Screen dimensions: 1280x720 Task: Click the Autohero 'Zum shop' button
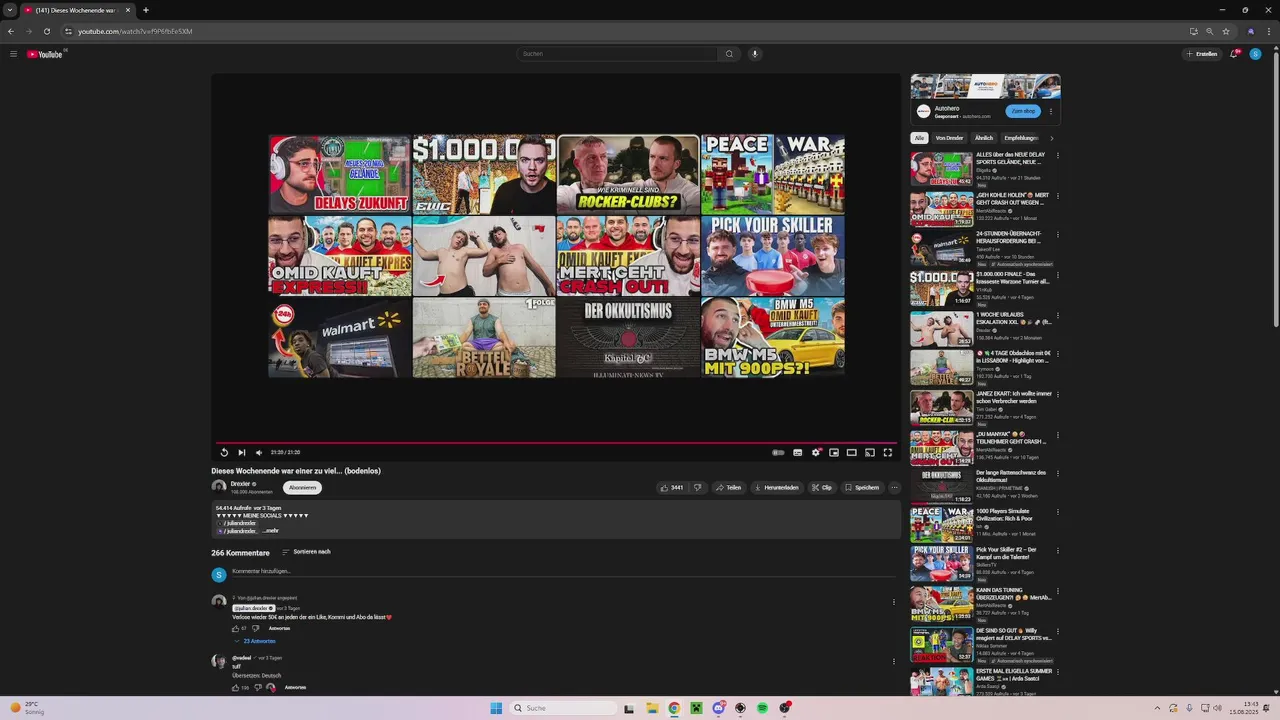tap(1023, 111)
